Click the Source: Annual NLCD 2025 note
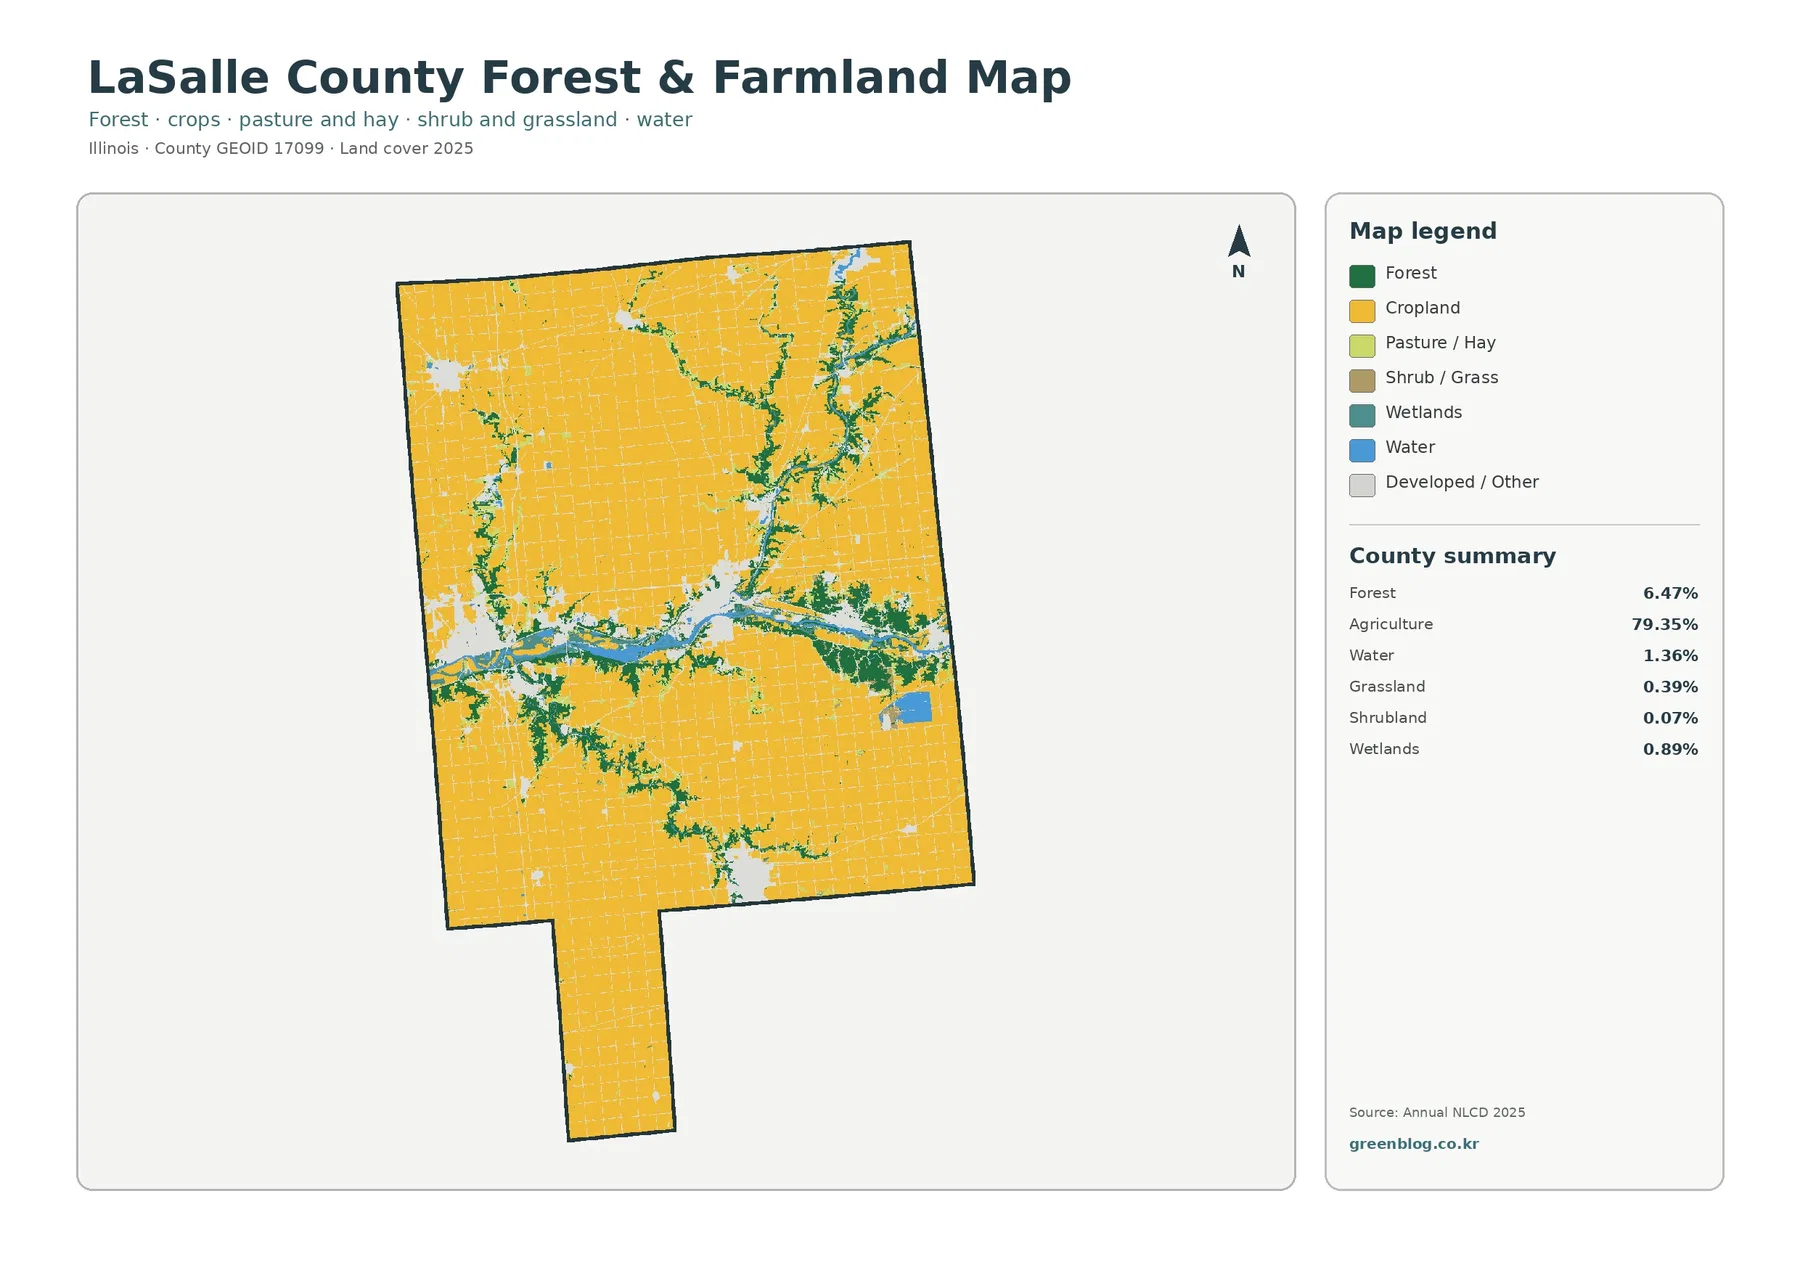 click(x=1437, y=1112)
